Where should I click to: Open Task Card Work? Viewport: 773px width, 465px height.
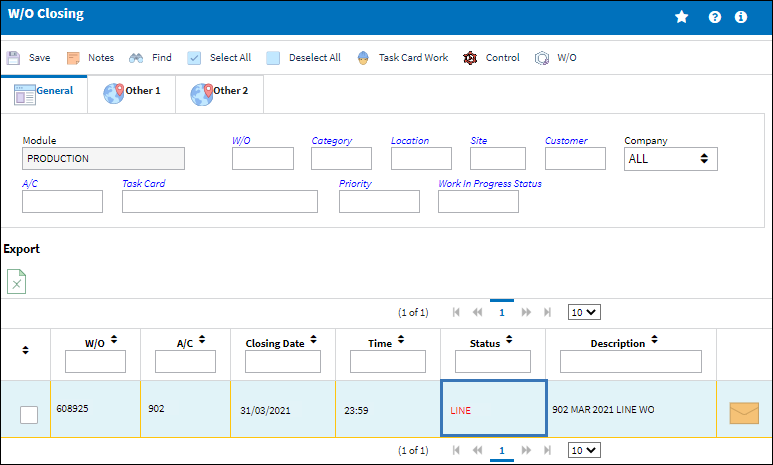[x=403, y=58]
